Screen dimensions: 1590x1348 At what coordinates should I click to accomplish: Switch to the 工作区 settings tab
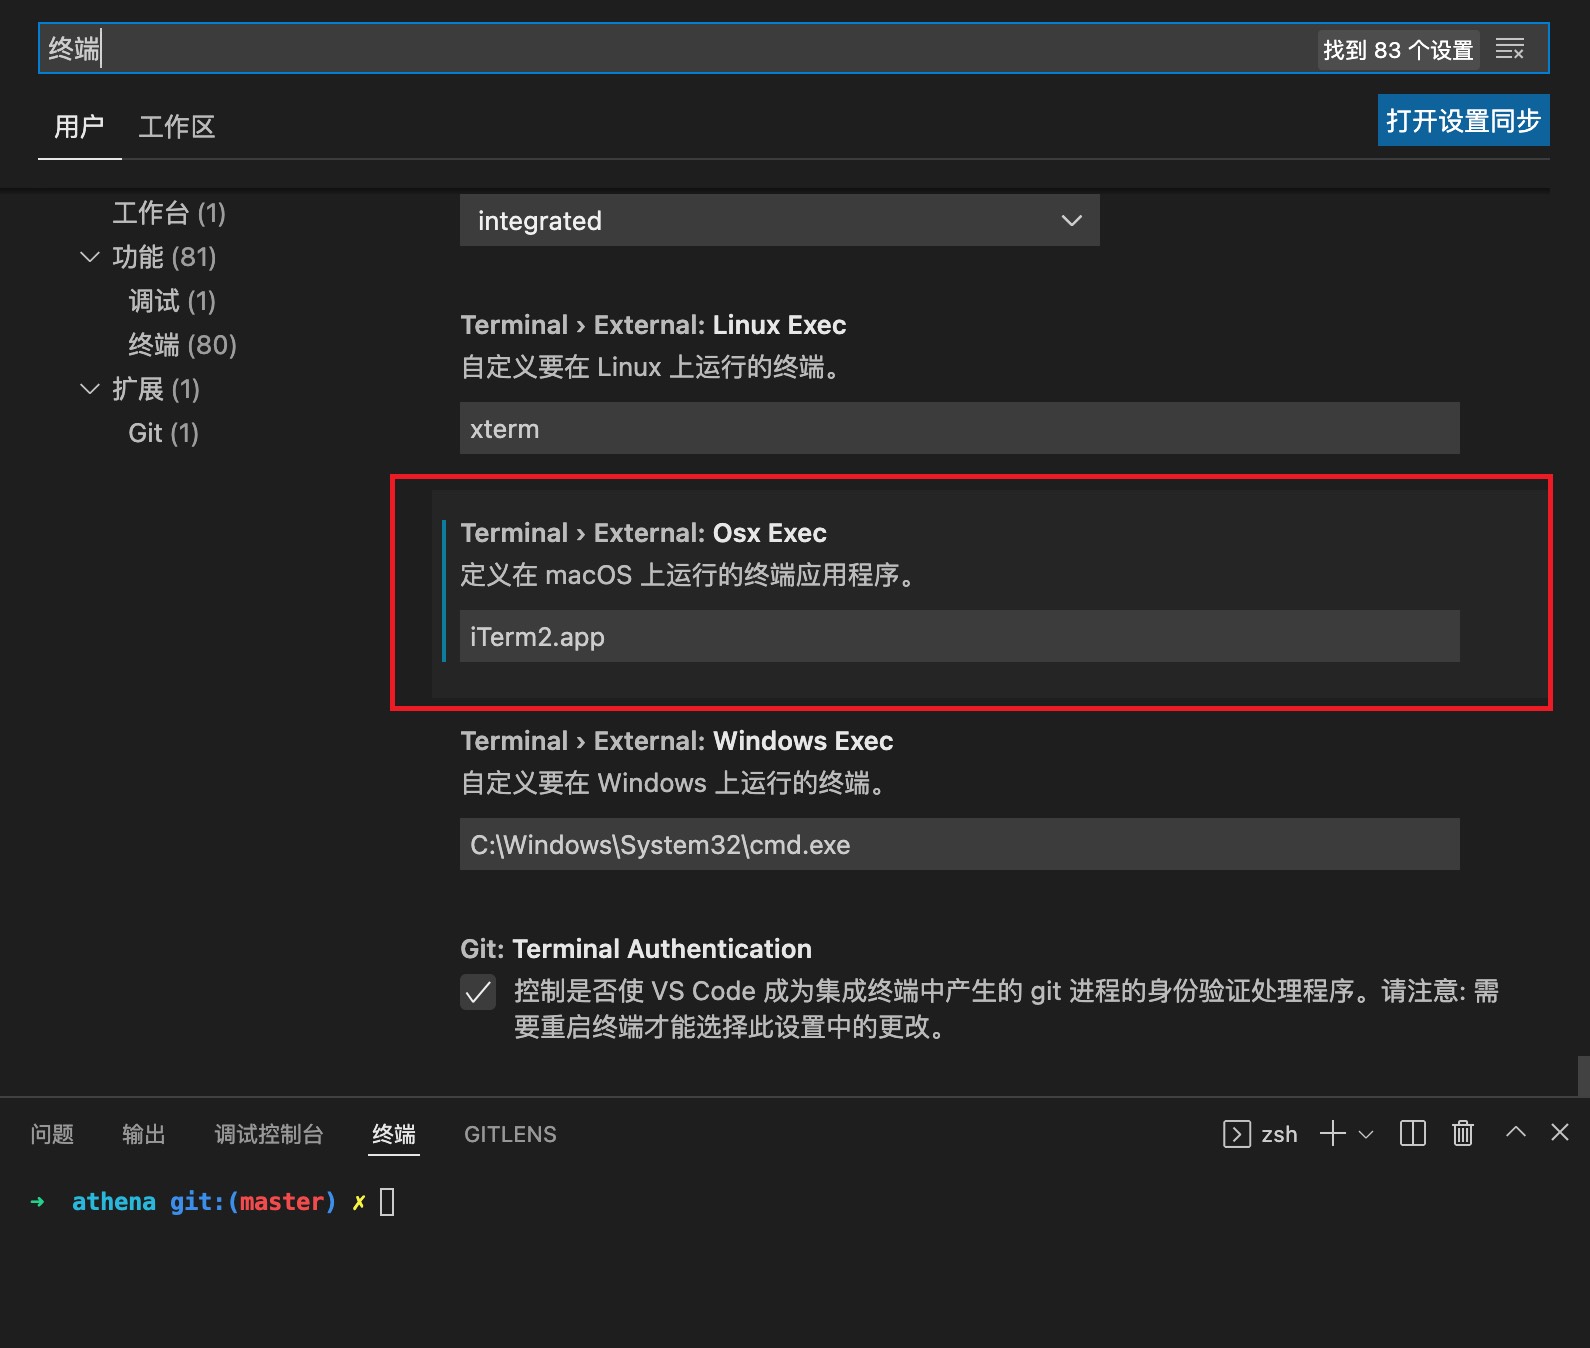pos(177,127)
